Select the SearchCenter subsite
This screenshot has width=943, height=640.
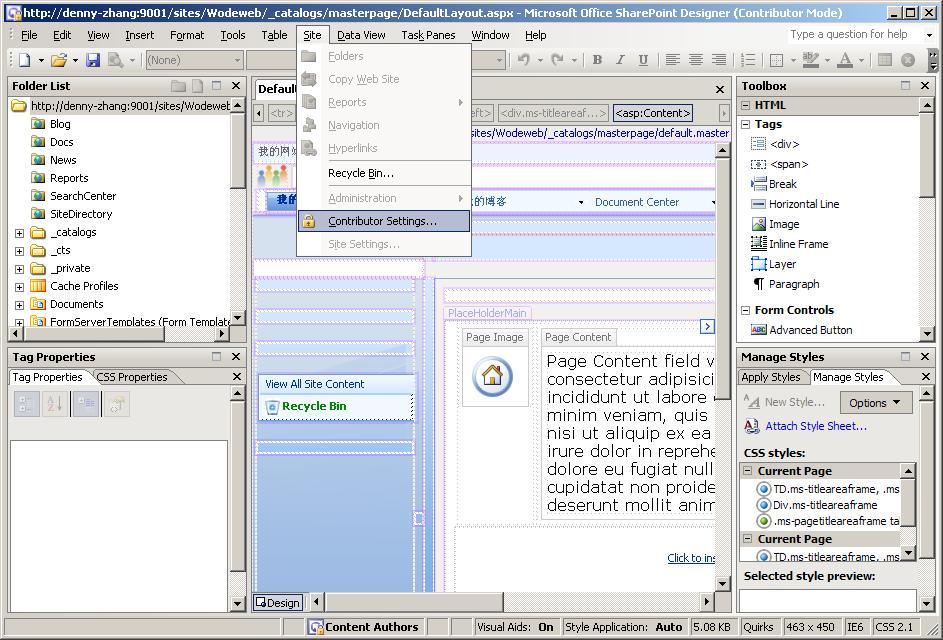[x=82, y=196]
